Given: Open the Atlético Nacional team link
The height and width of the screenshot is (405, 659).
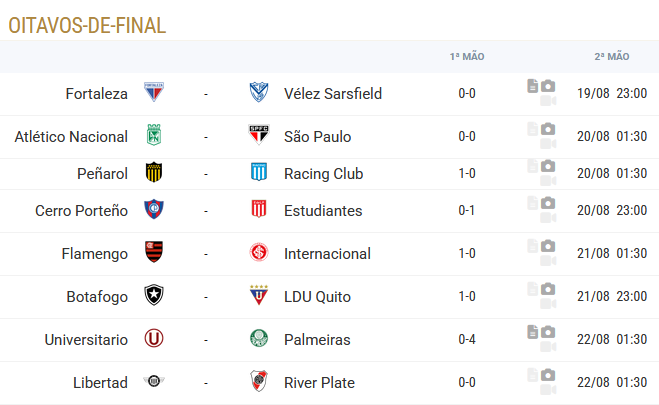Looking at the screenshot, I should [71, 137].
